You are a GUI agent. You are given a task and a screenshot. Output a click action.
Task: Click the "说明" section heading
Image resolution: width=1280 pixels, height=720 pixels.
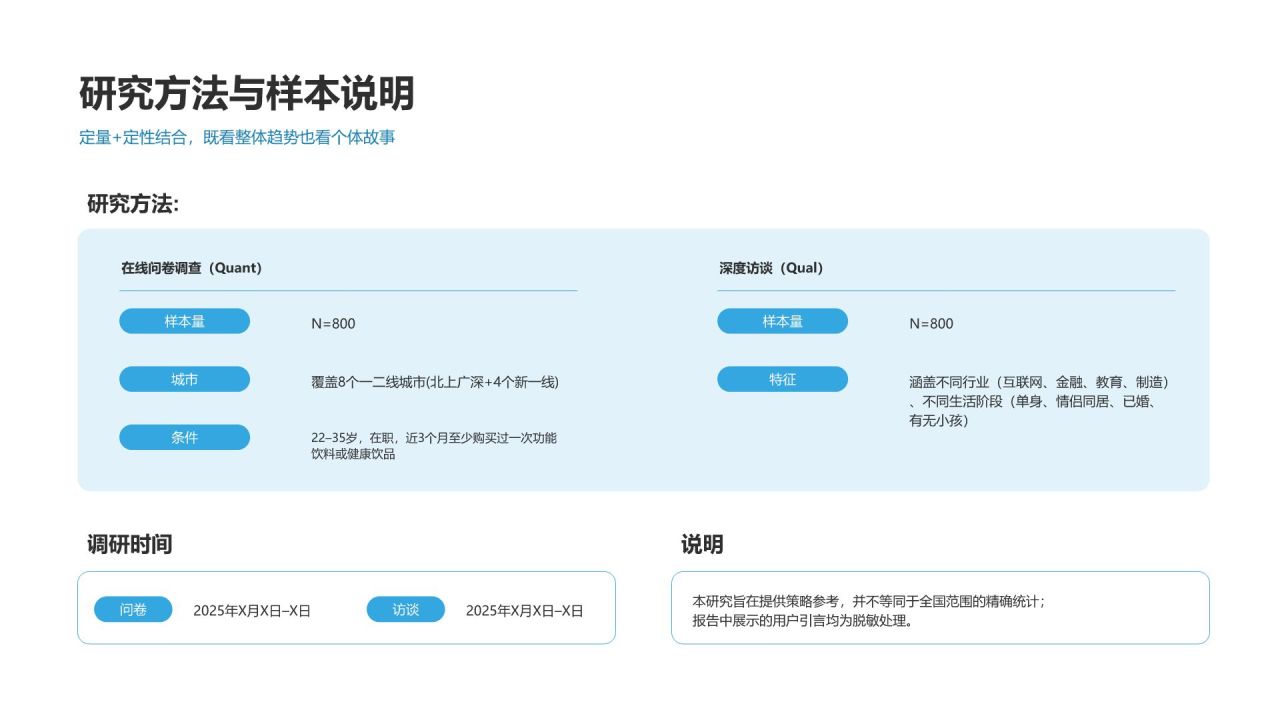pos(702,545)
